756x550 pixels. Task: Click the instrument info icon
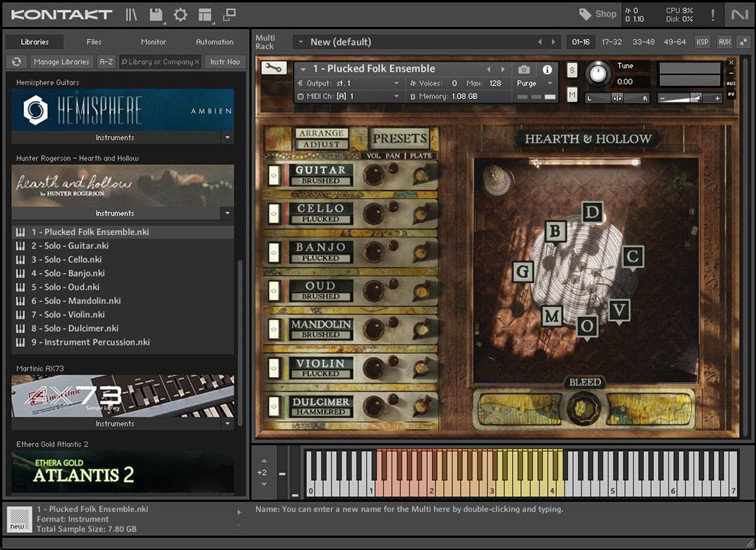[x=547, y=70]
